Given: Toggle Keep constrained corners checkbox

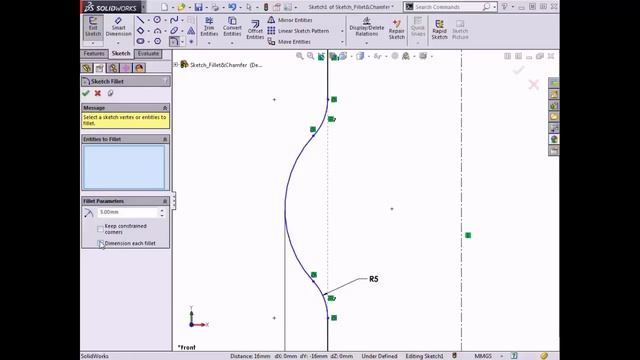Looking at the screenshot, I should point(100,229).
